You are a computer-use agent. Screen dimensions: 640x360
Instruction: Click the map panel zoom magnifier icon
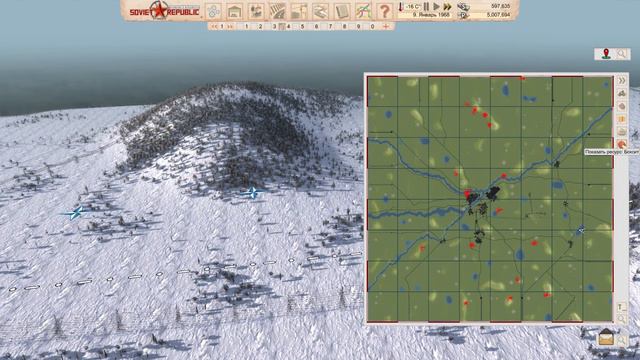(621, 318)
